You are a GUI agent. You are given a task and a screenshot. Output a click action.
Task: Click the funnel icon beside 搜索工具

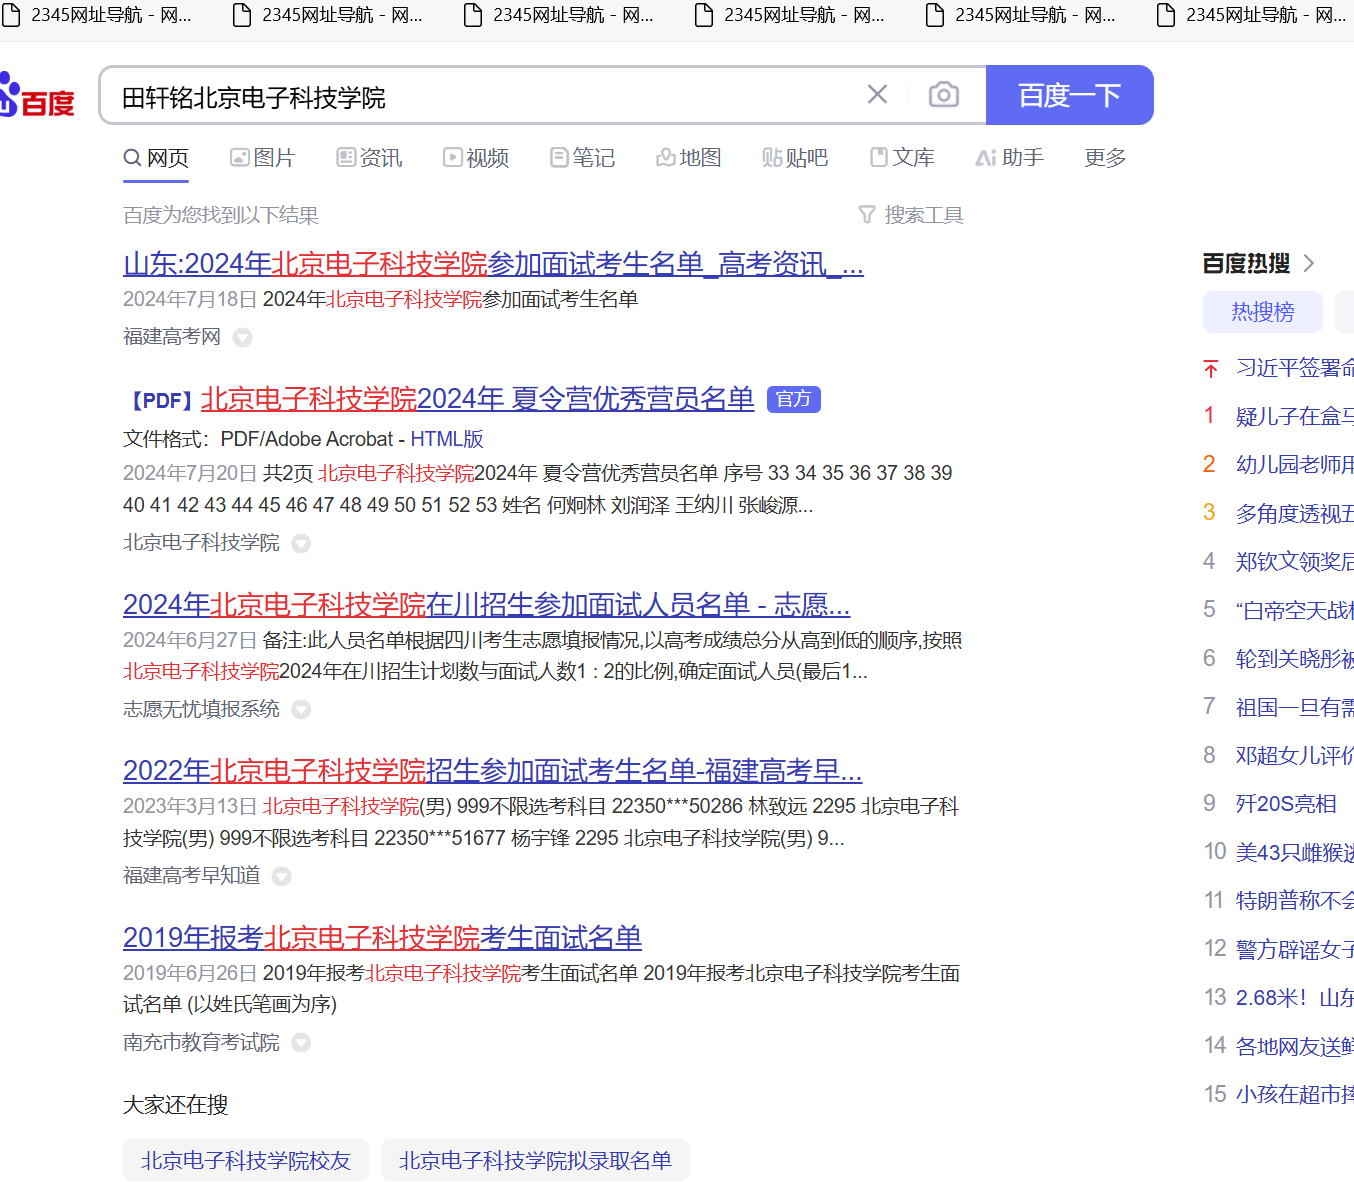(867, 215)
